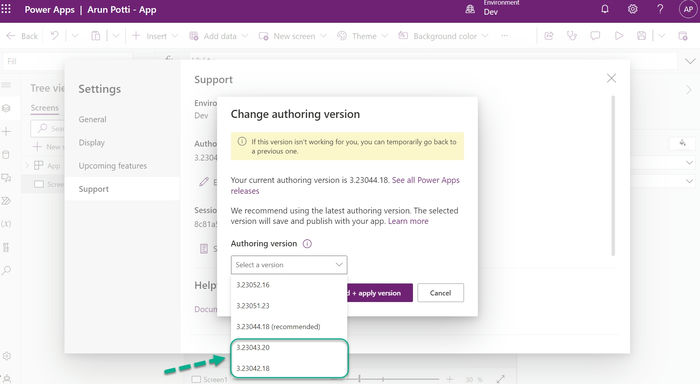Select the Support settings tab
The height and width of the screenshot is (384, 700).
[123, 189]
